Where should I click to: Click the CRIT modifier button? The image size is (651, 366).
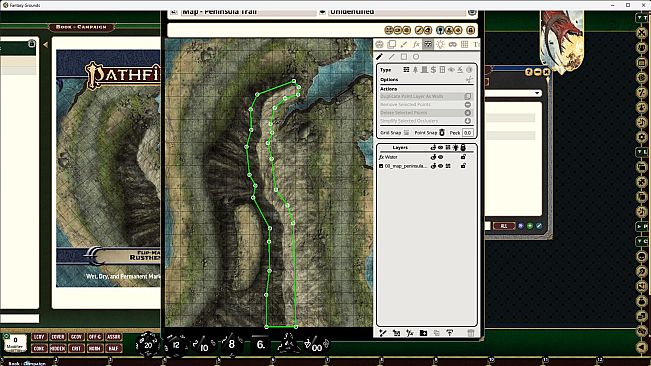76,348
